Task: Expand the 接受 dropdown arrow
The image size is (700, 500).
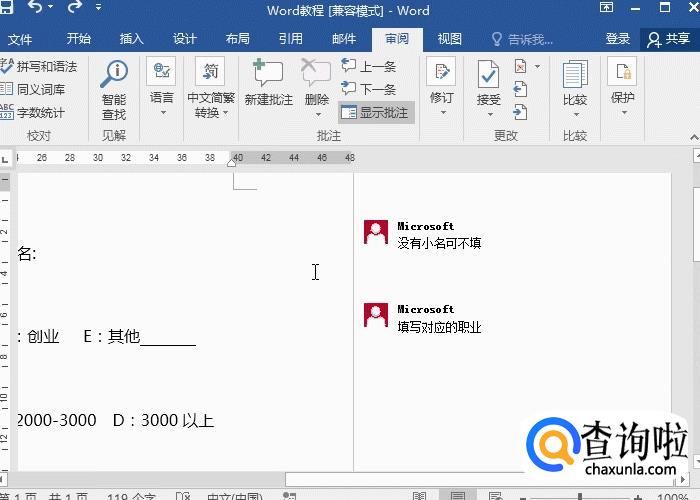Action: point(490,115)
